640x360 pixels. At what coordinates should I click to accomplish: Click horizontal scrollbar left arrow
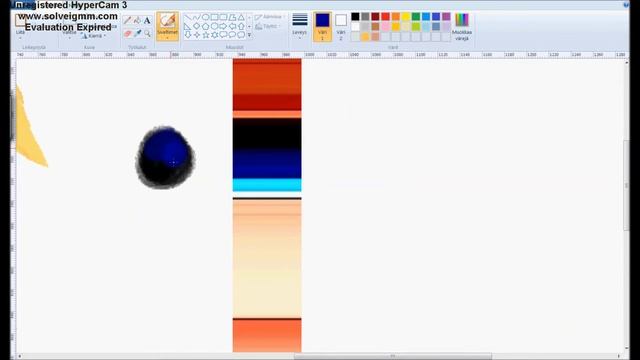click(19, 356)
